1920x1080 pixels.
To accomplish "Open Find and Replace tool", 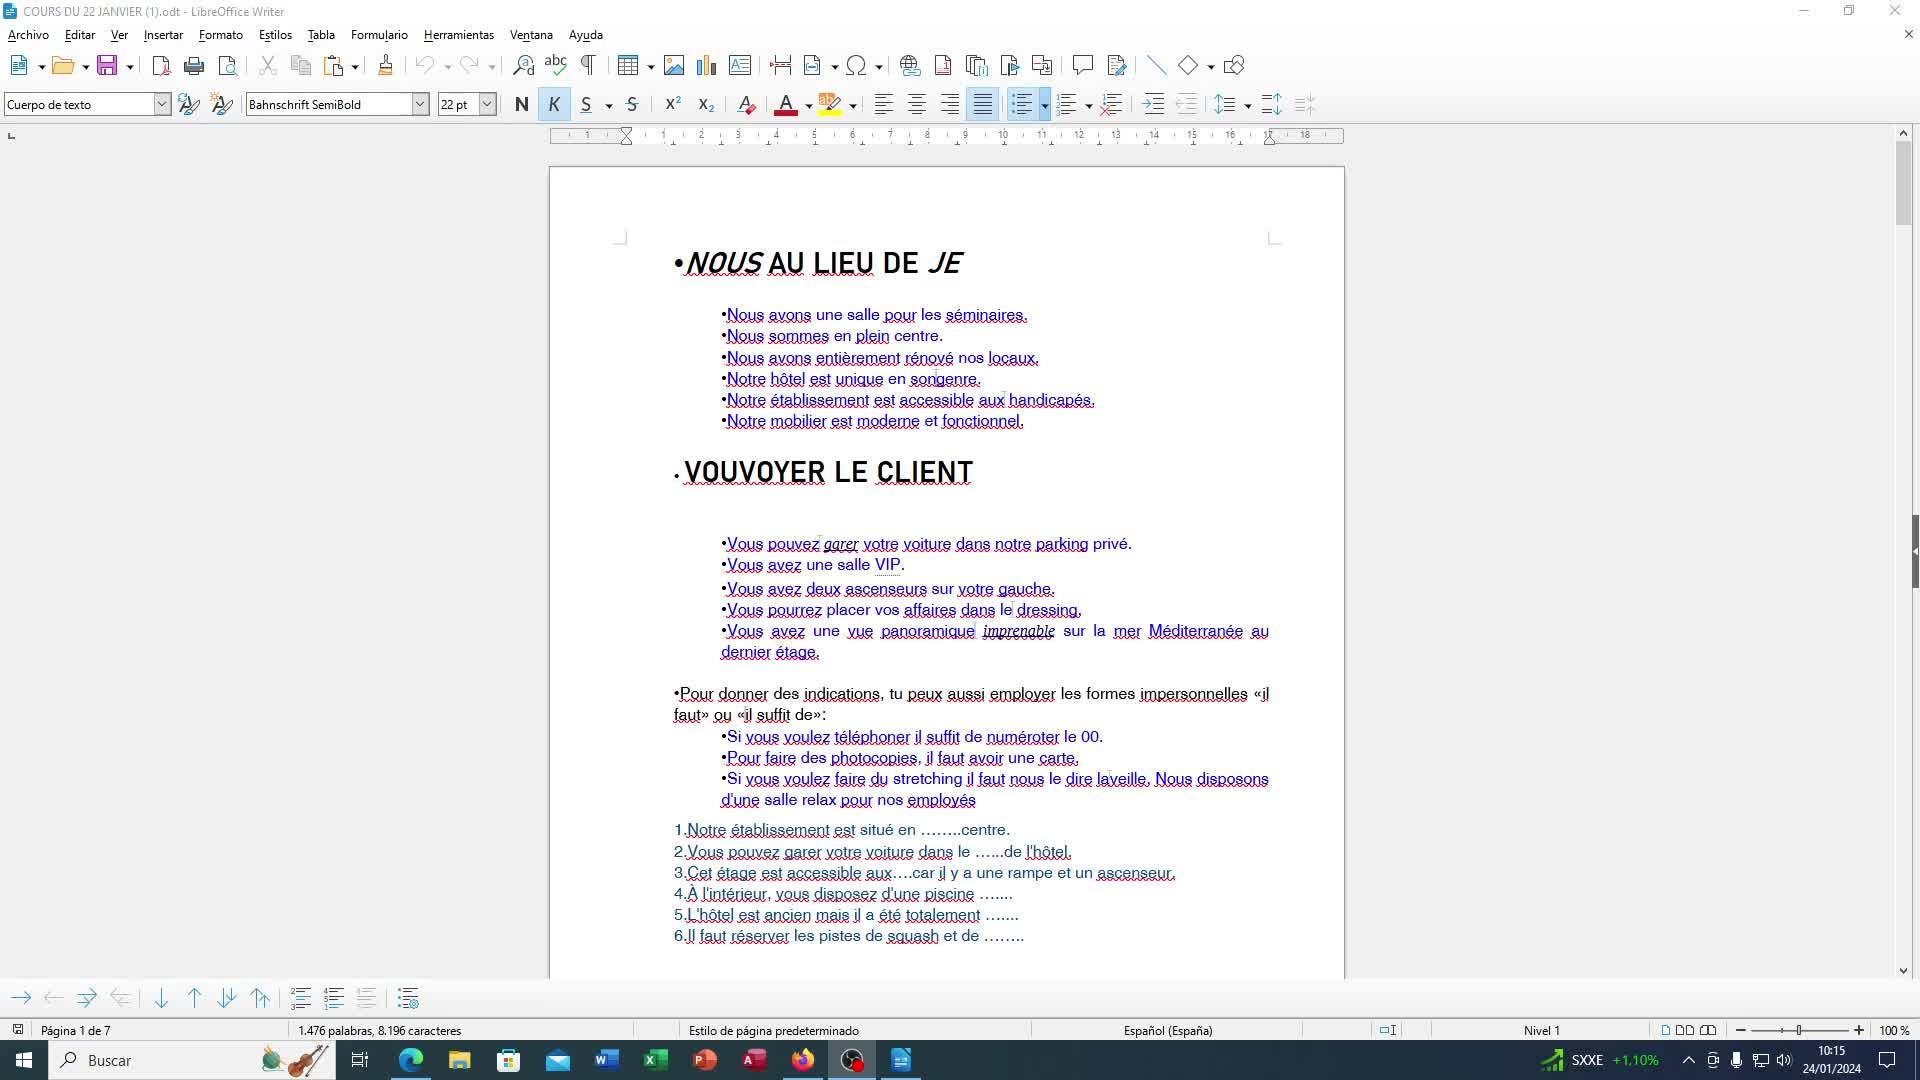I will point(523,66).
